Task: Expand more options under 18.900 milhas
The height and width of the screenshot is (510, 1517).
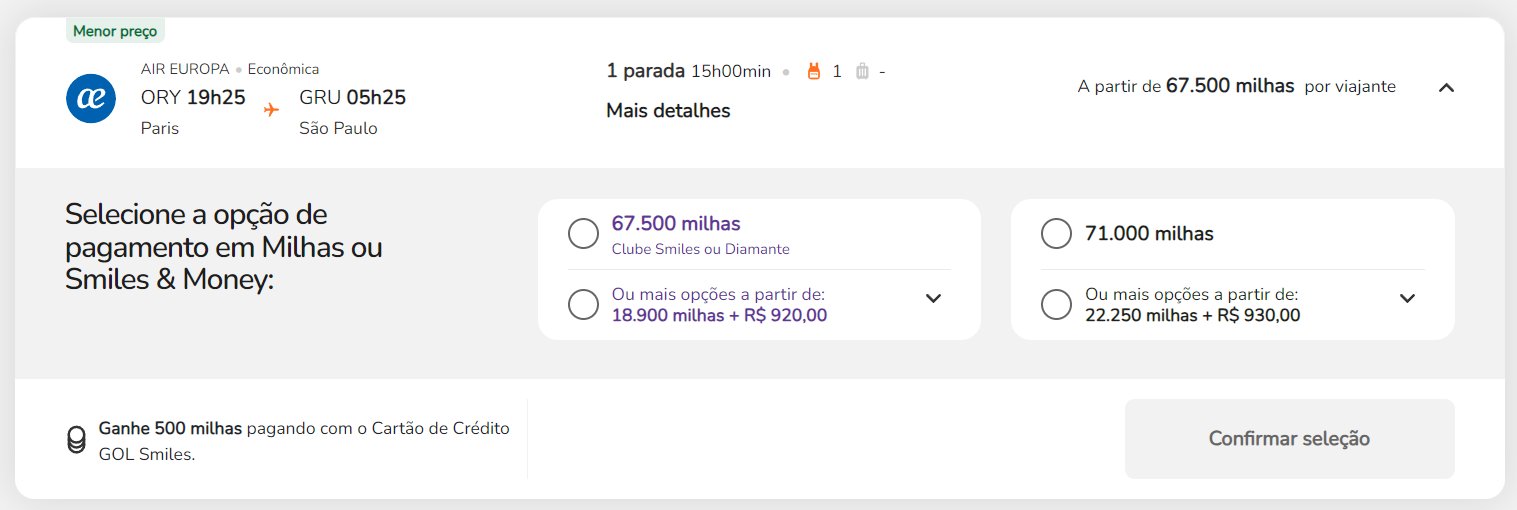Action: [933, 298]
